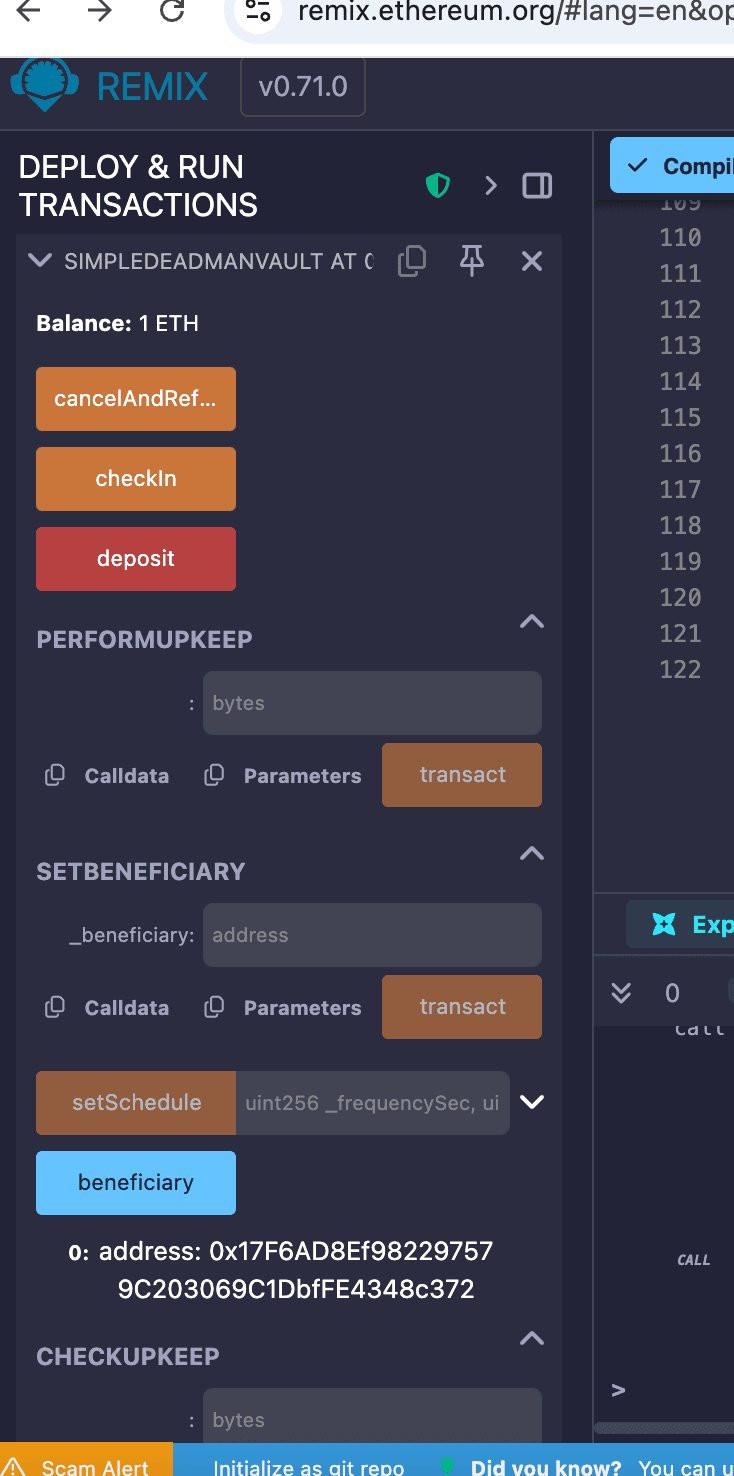Remove the deployed SimpleDeadmanVault instance
The image size is (734, 1476).
(532, 261)
